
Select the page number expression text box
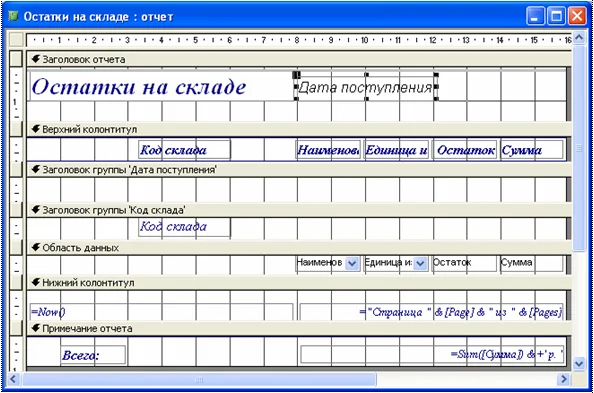432,312
